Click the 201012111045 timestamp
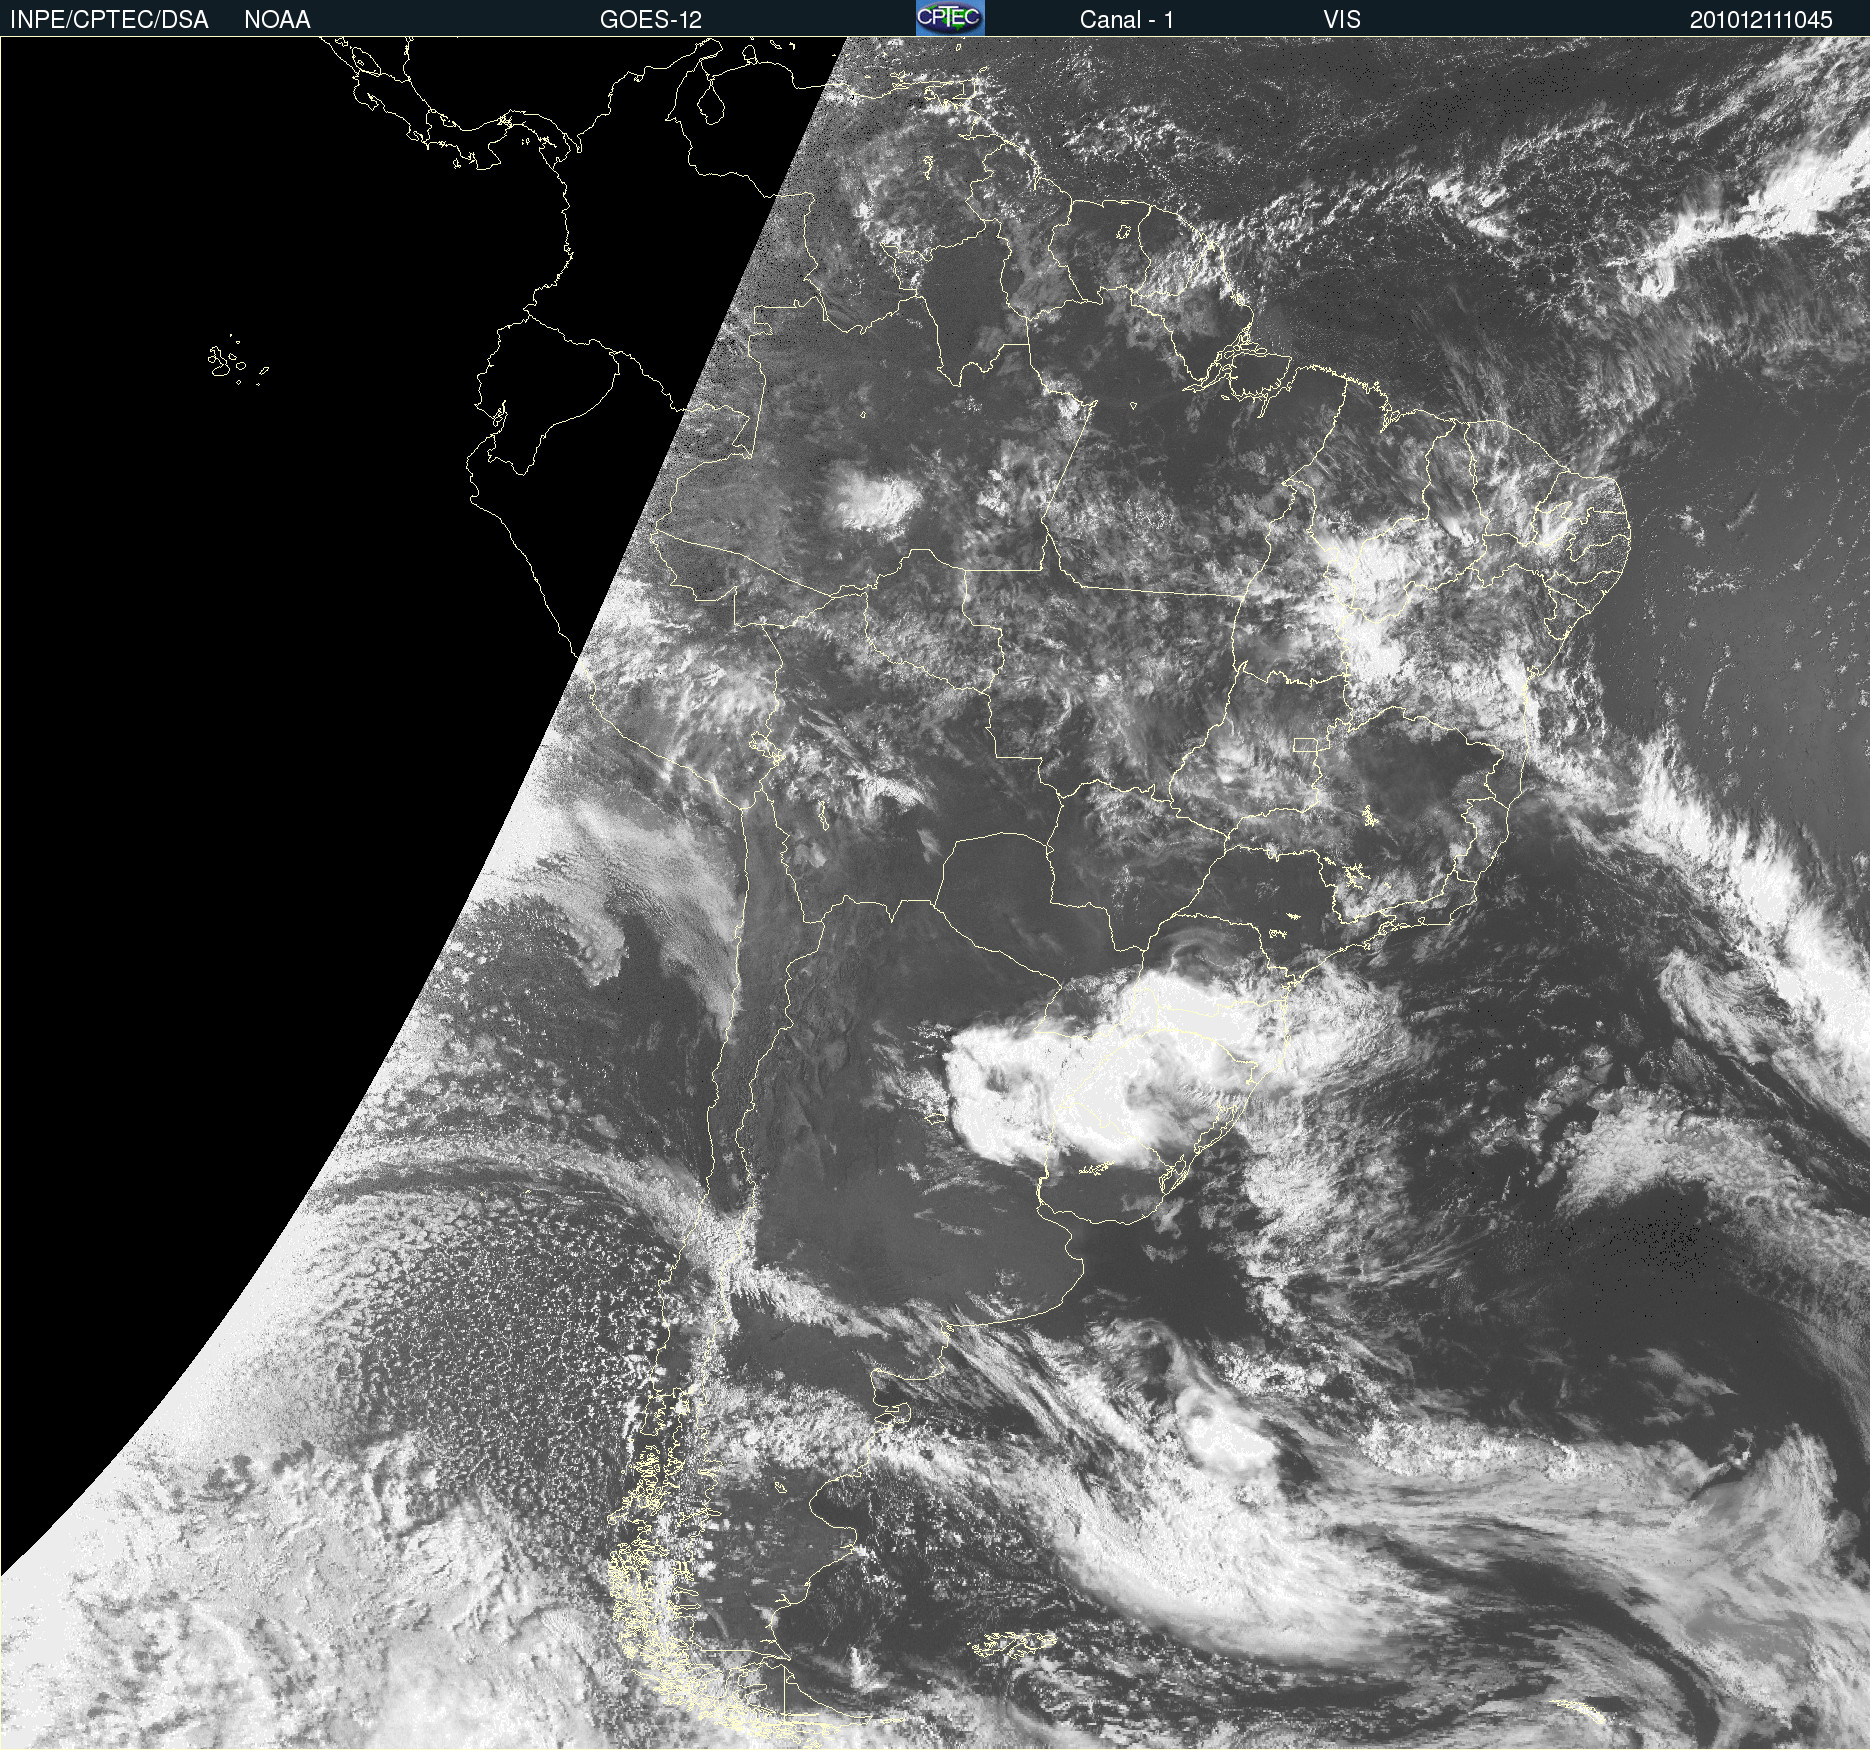The height and width of the screenshot is (1750, 1870). tap(1761, 20)
